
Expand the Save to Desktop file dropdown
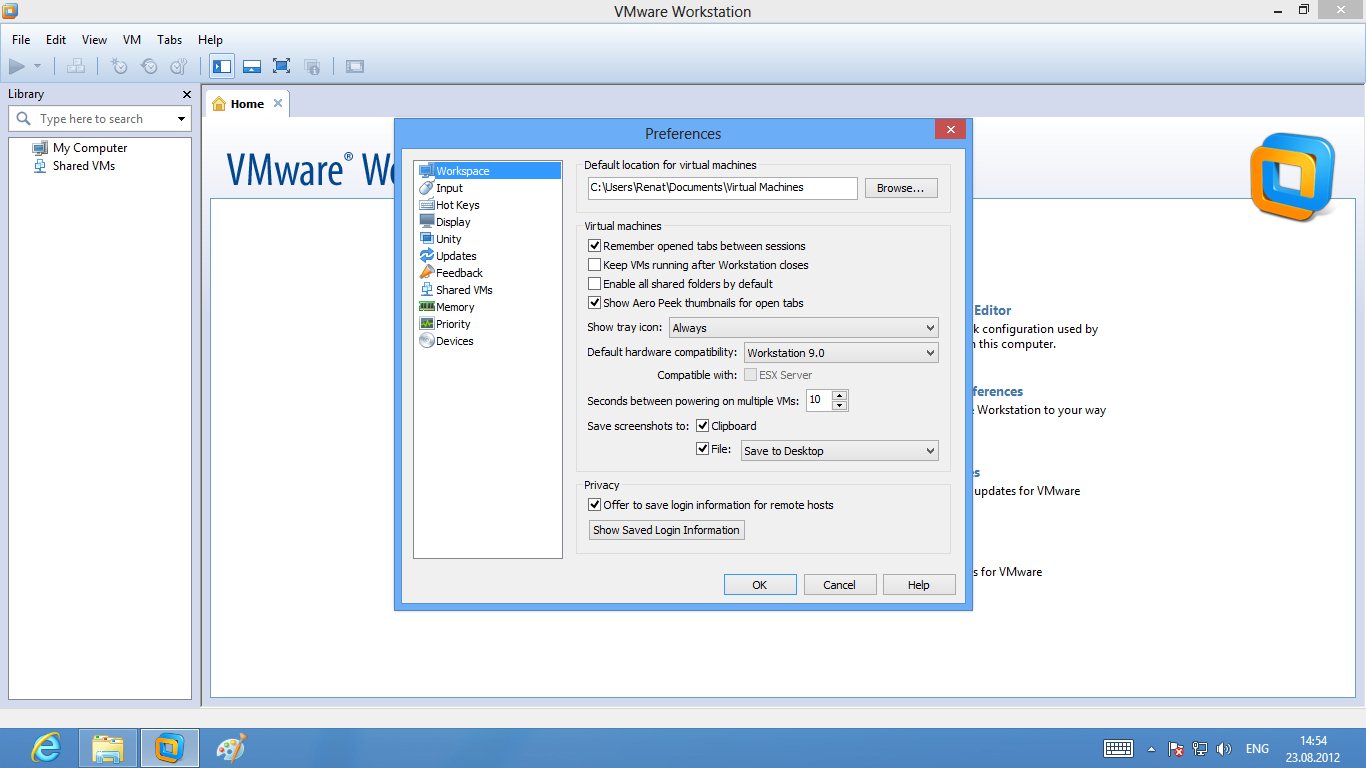(839, 451)
